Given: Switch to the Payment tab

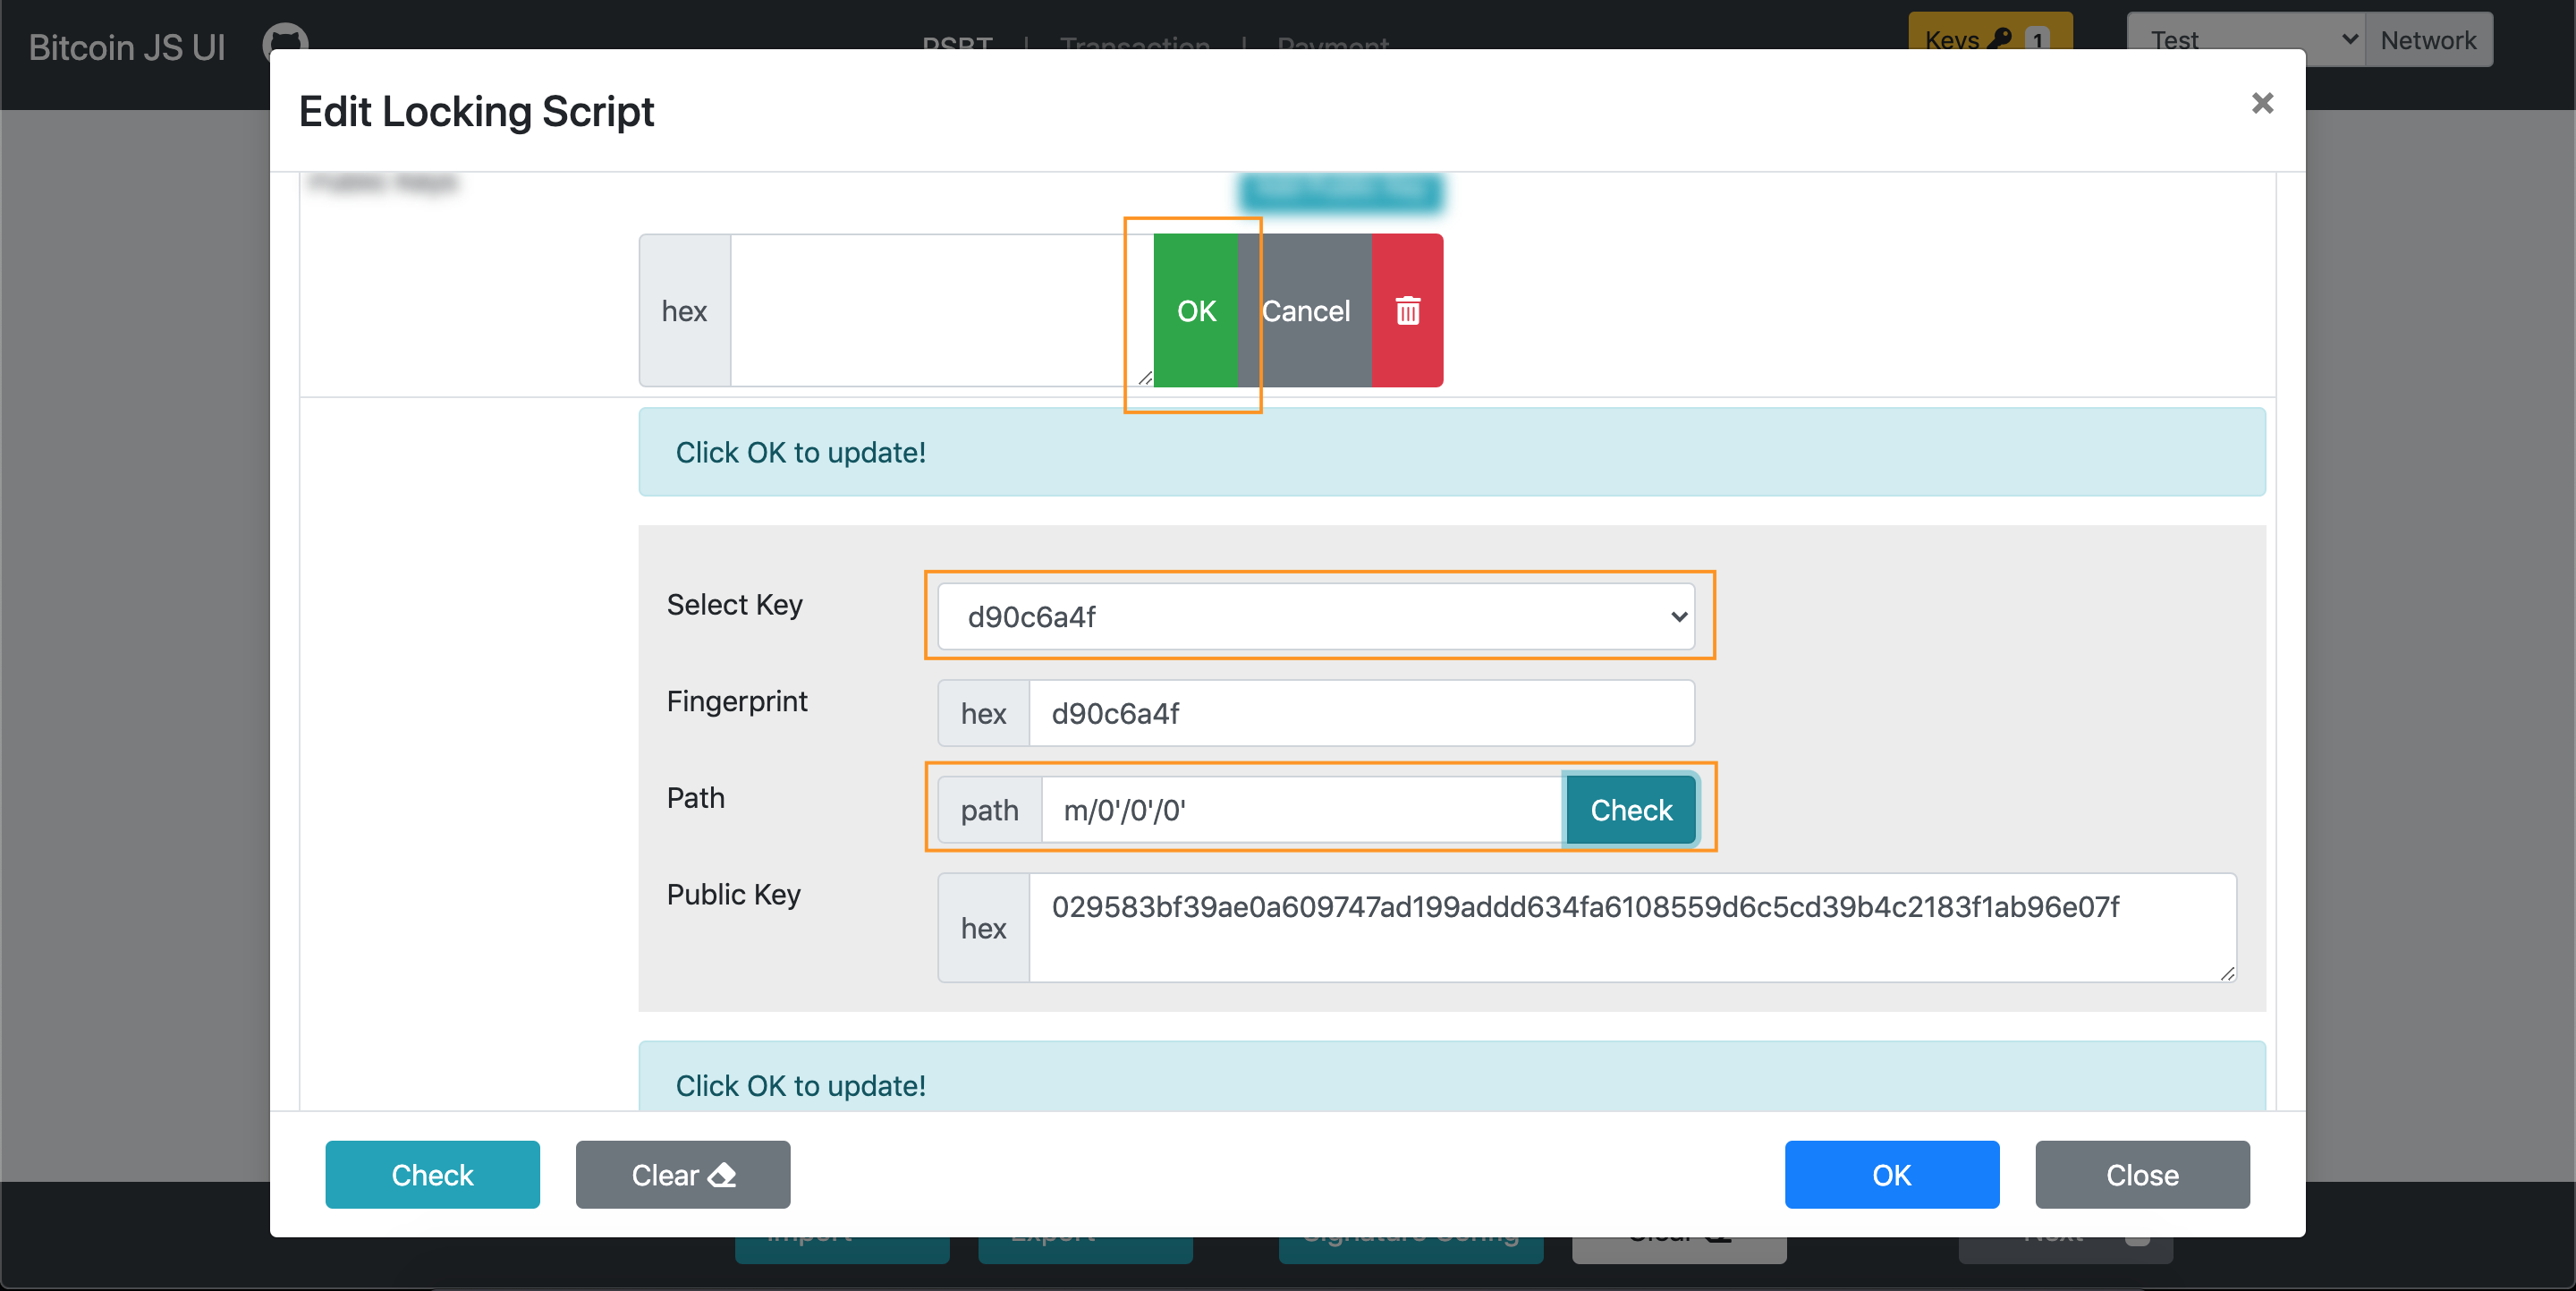Looking at the screenshot, I should pyautogui.click(x=1333, y=44).
